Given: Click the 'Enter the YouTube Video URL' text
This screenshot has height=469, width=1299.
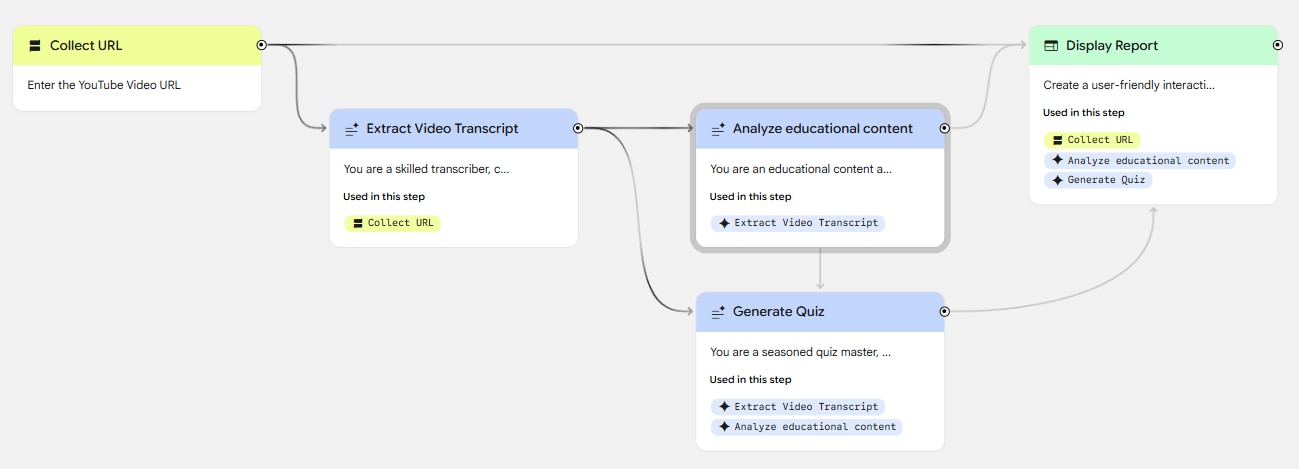Looking at the screenshot, I should click(x=104, y=85).
